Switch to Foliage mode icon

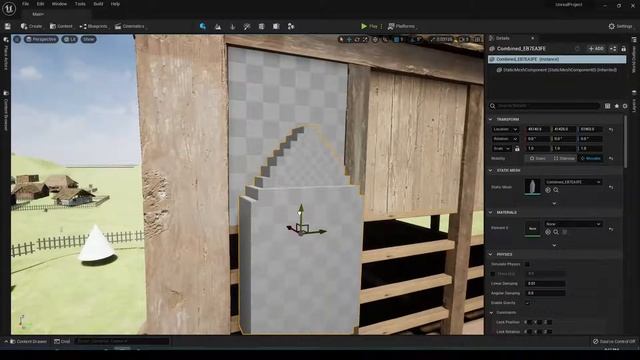pos(233,27)
